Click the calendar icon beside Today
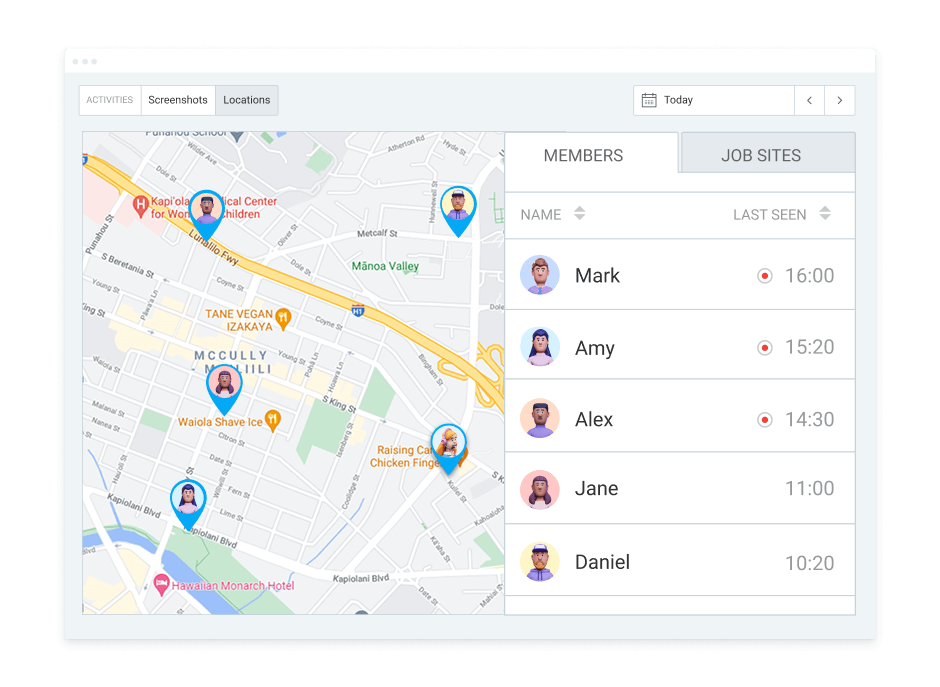 (x=649, y=100)
